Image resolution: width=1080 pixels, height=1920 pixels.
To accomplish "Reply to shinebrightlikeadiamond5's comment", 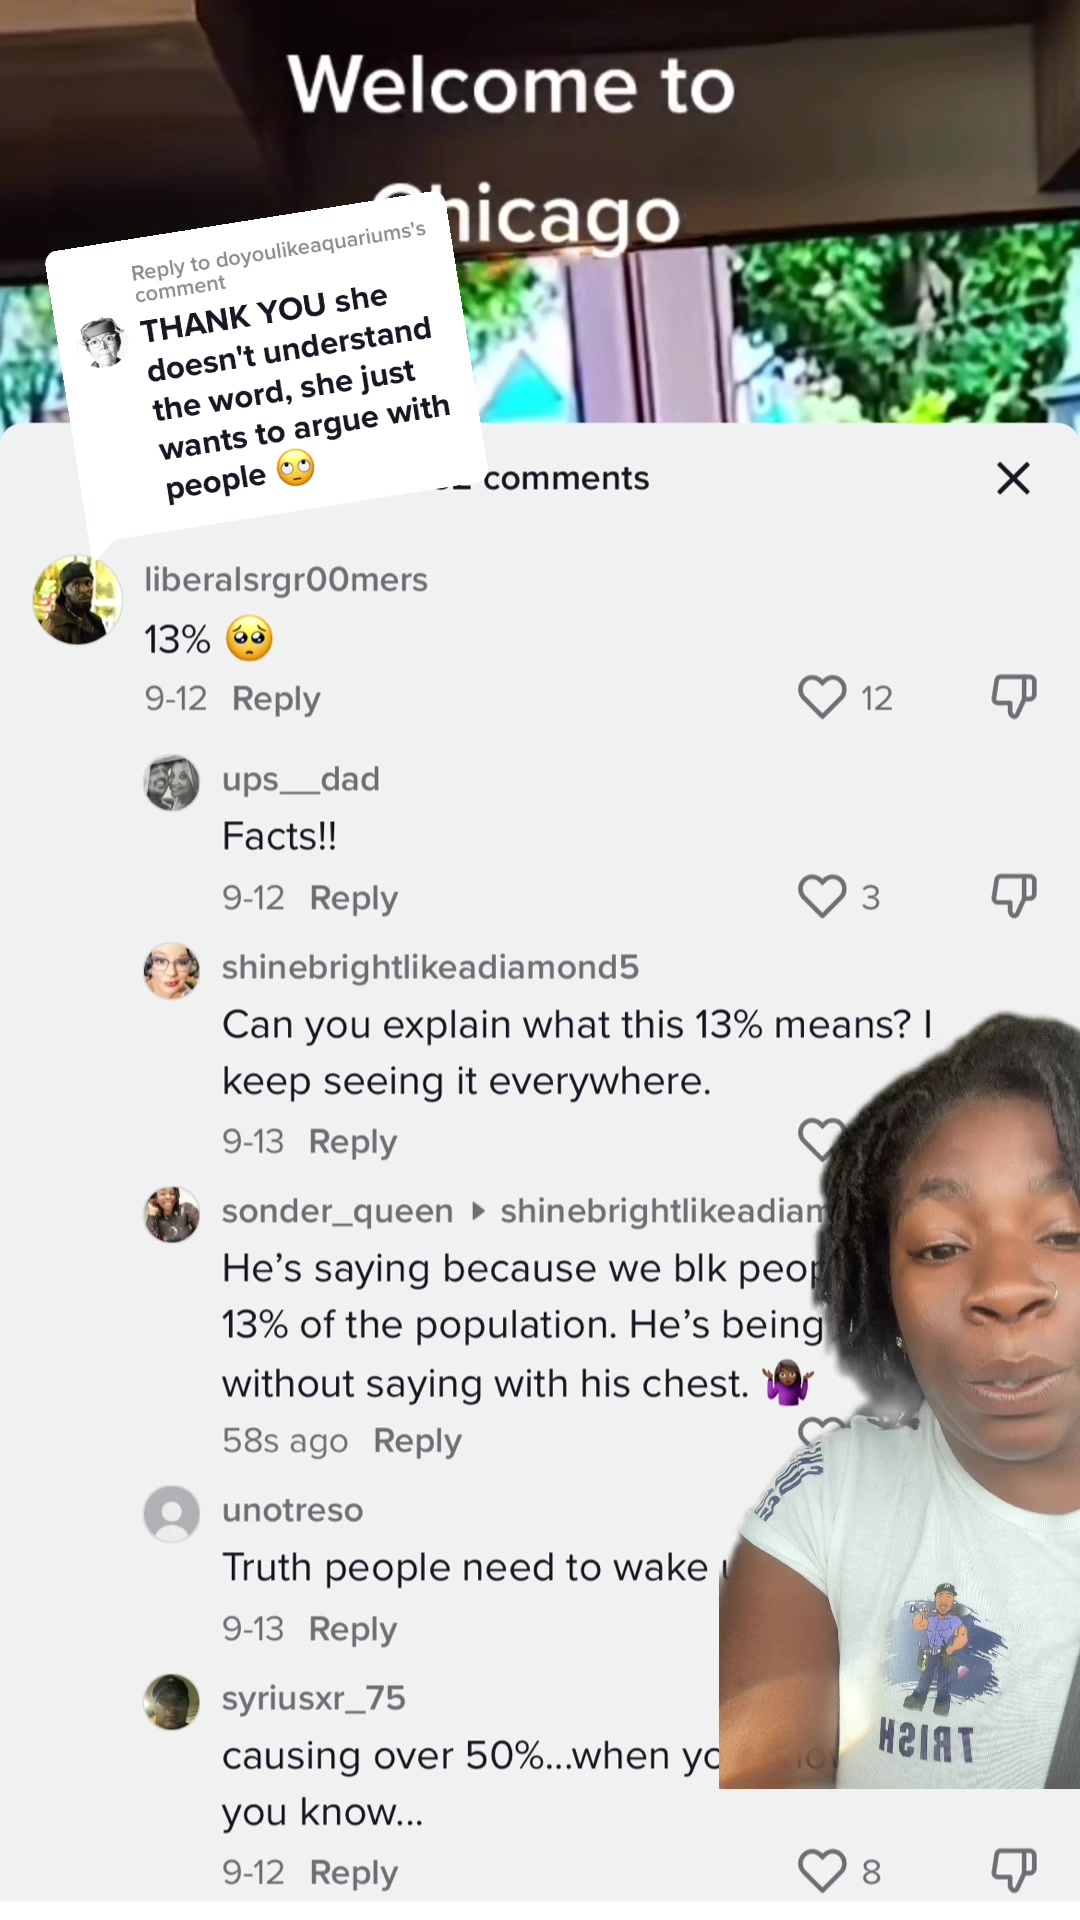I will 353,1141.
